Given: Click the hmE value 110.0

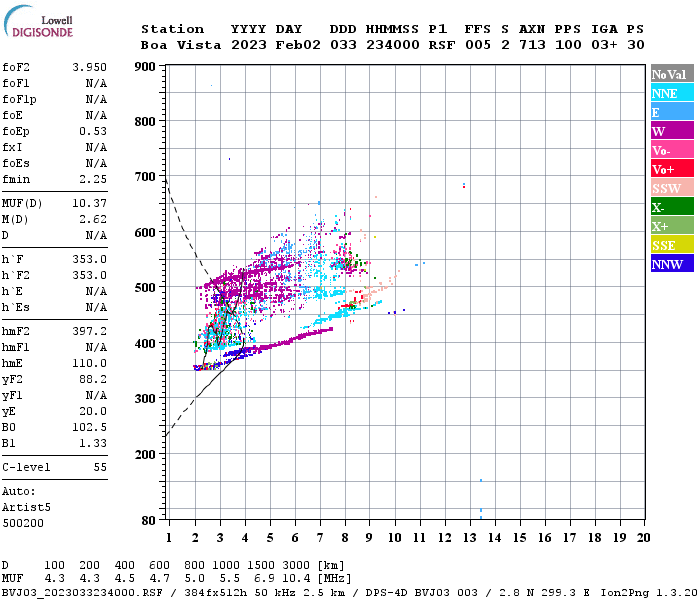Looking at the screenshot, I should pyautogui.click(x=89, y=363).
